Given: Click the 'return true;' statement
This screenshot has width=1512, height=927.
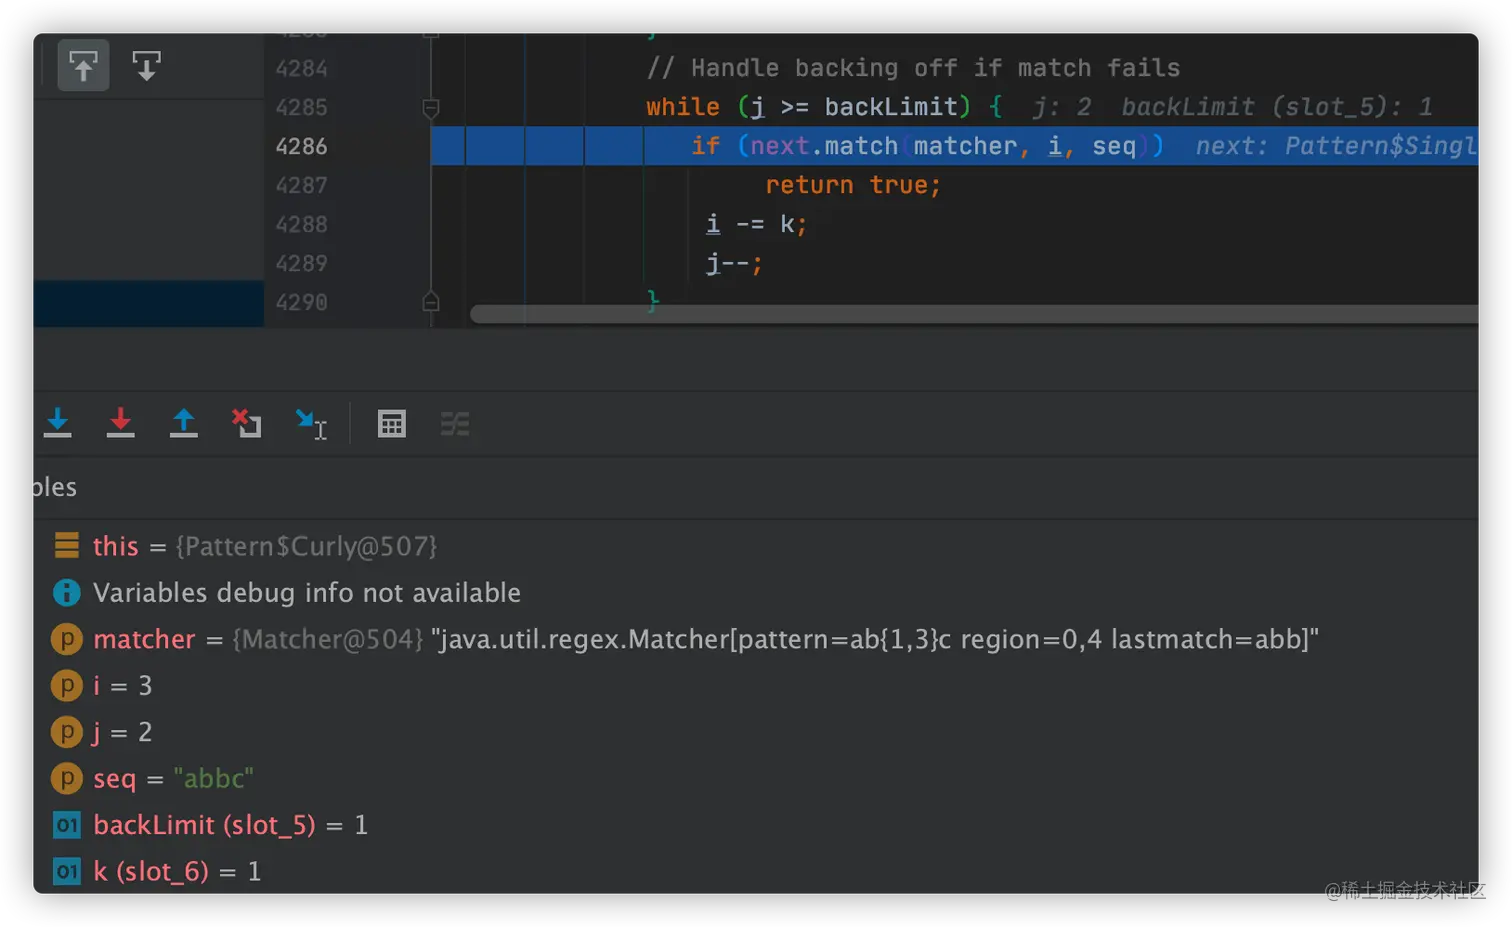Looking at the screenshot, I should (x=853, y=185).
